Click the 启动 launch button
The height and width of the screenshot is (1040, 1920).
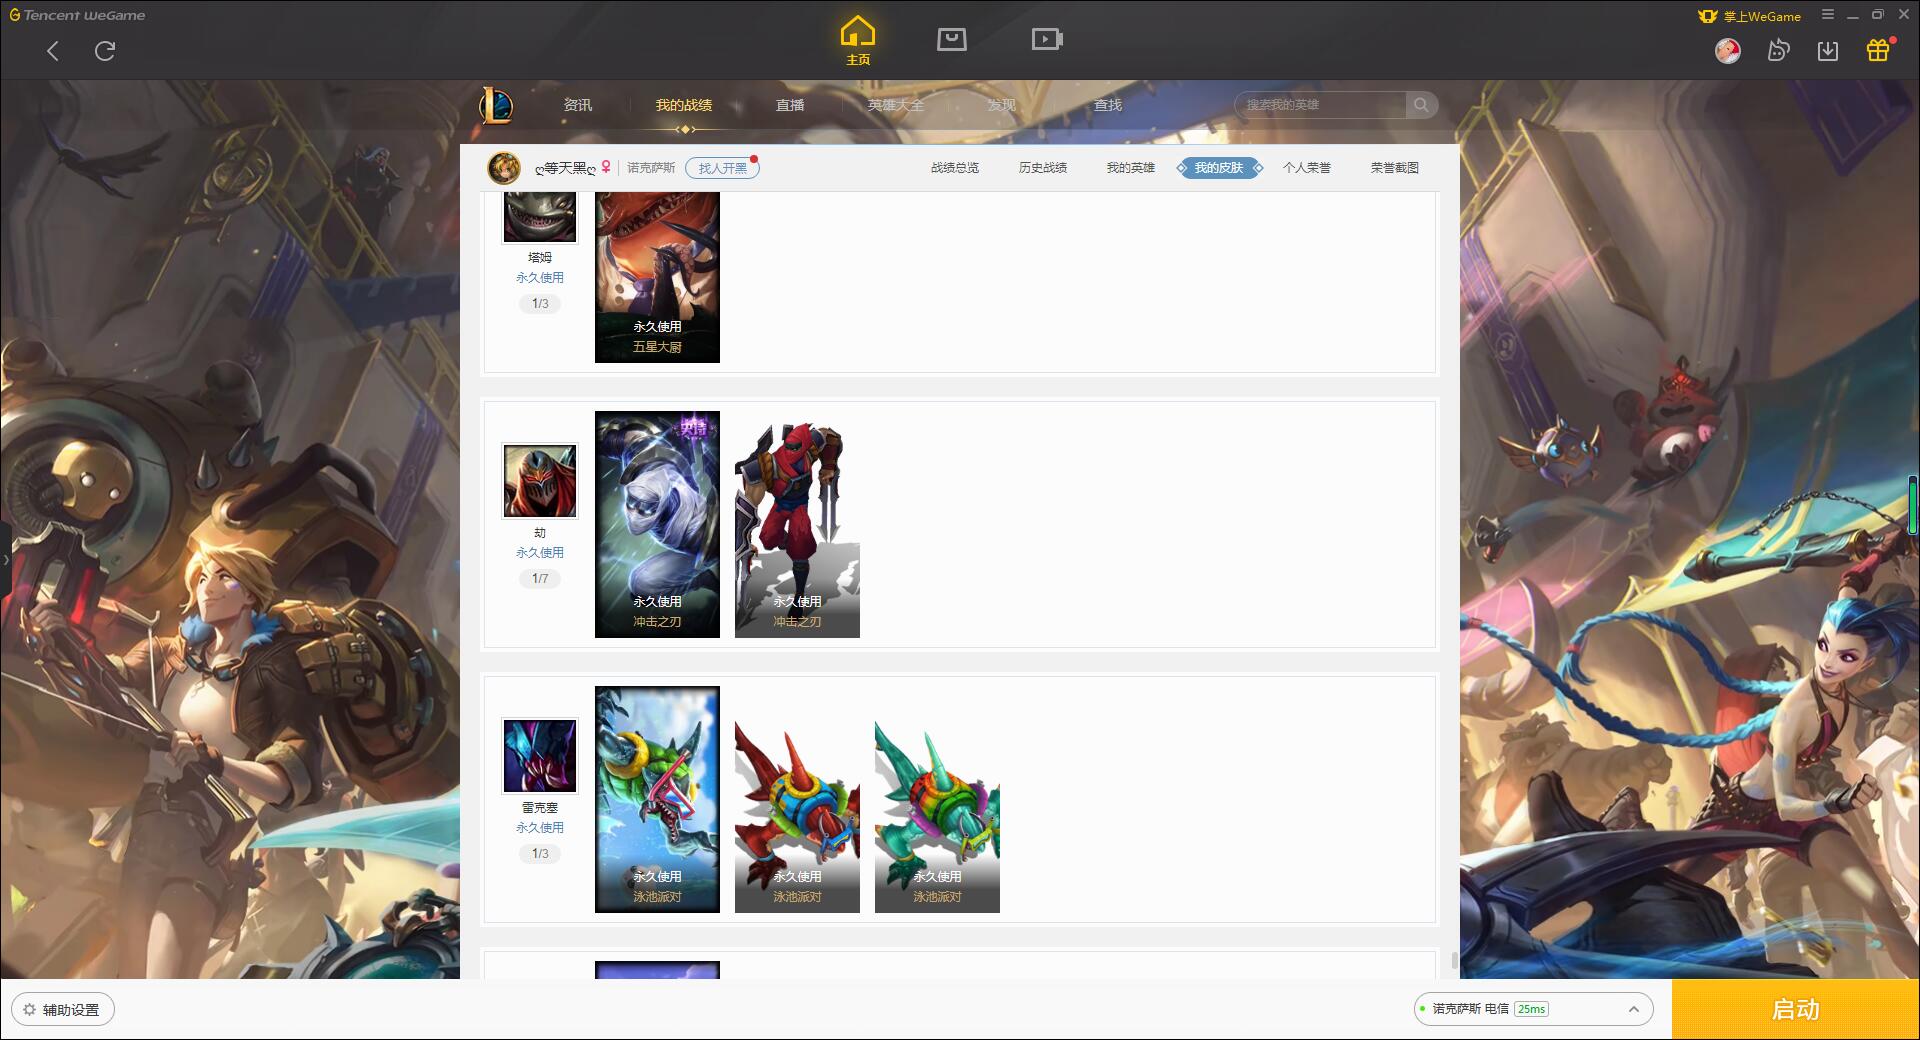coord(1796,1010)
